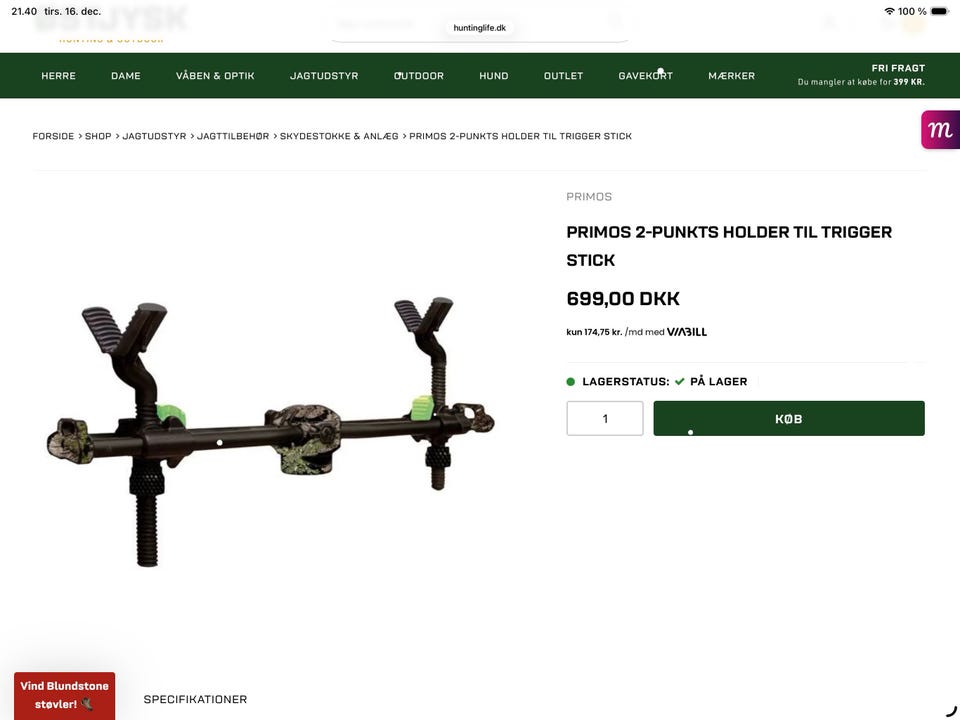Image resolution: width=960 pixels, height=720 pixels.
Task: Open VÅBEN & OPTIK category
Action: (215, 76)
